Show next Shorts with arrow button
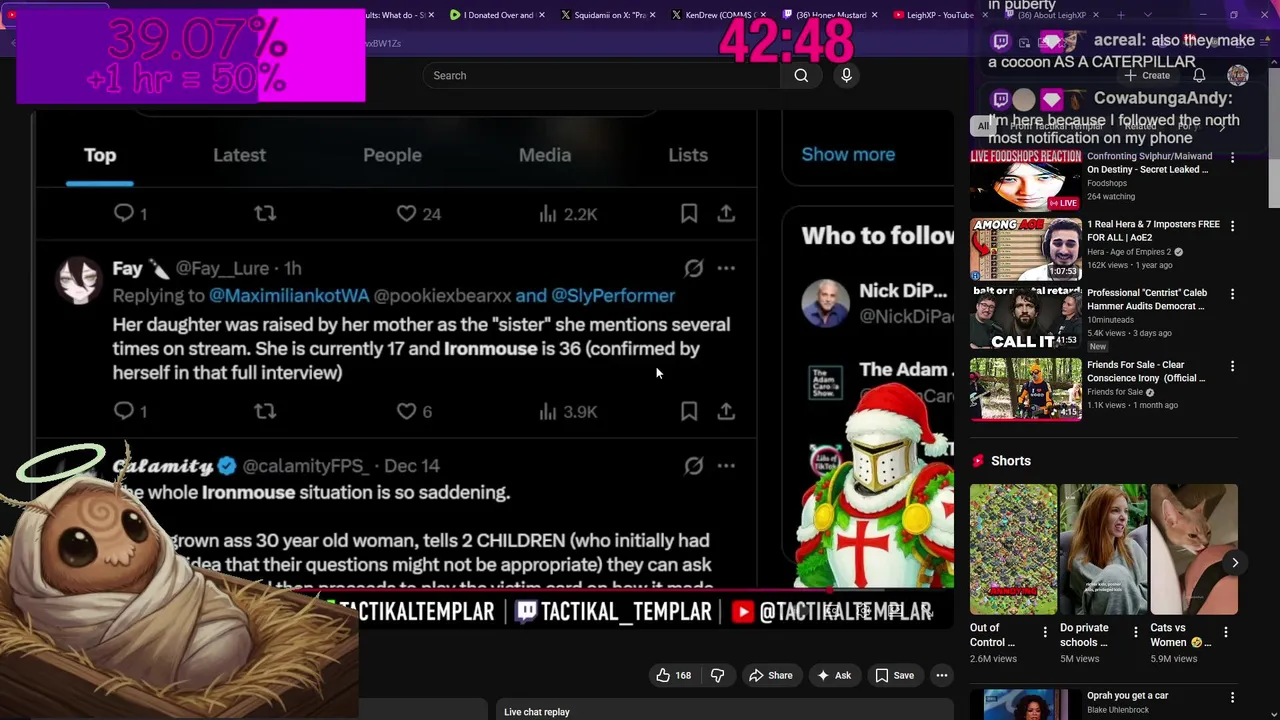The width and height of the screenshot is (1280, 720). 1235,563
